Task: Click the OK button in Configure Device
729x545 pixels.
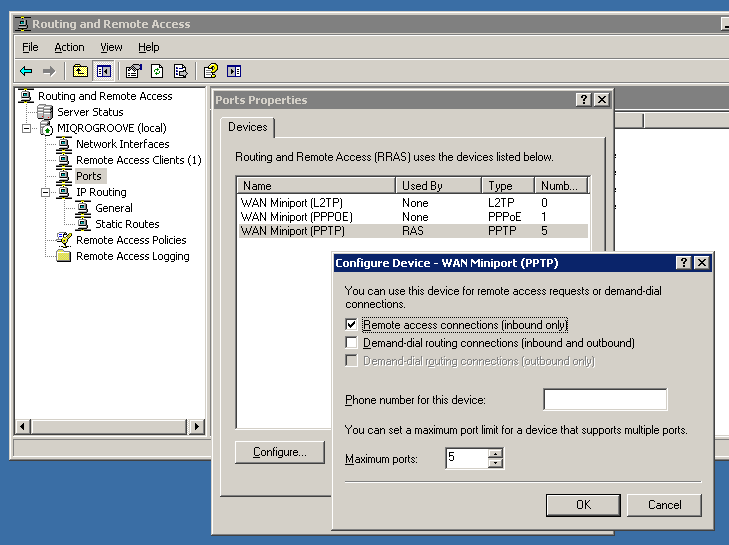Action: click(583, 505)
